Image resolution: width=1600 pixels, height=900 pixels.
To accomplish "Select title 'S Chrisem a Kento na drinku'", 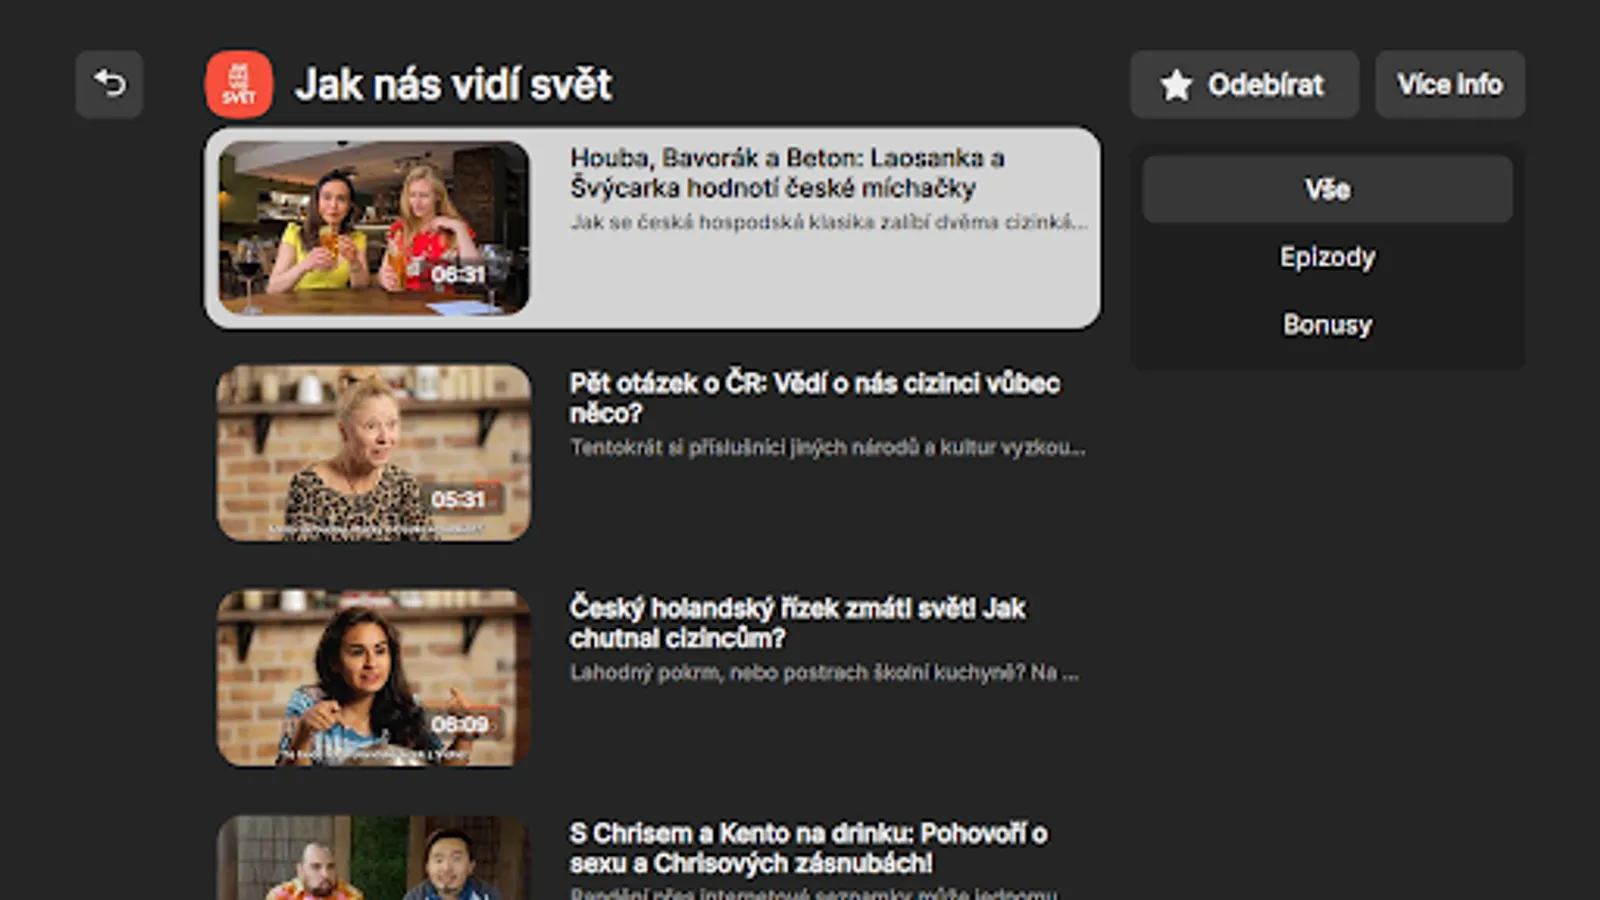I will coord(809,848).
